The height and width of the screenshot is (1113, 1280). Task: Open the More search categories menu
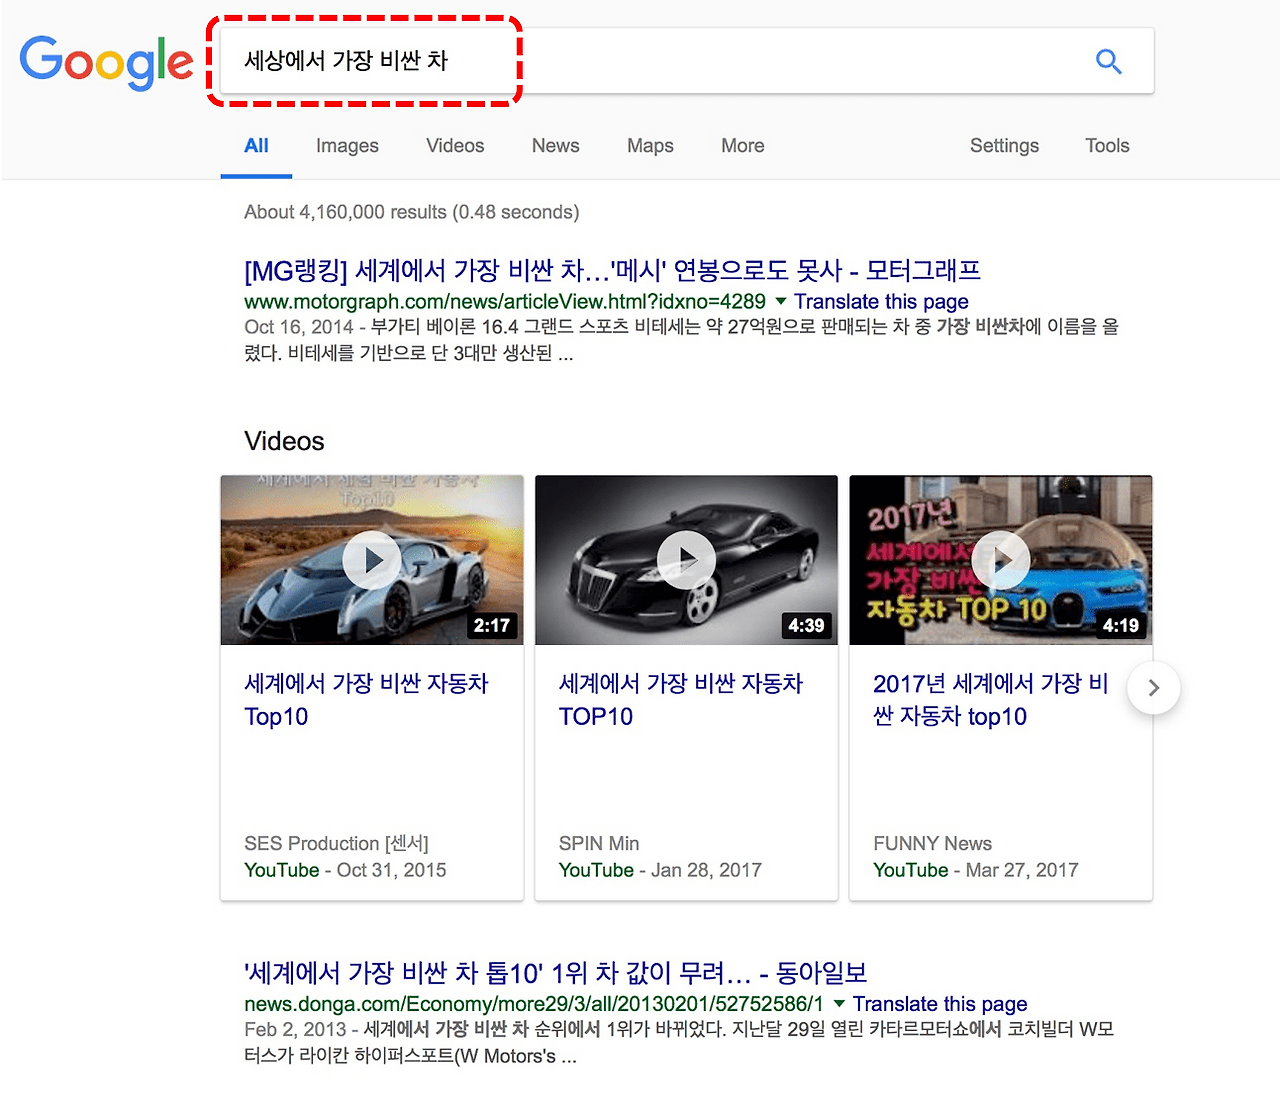click(742, 146)
